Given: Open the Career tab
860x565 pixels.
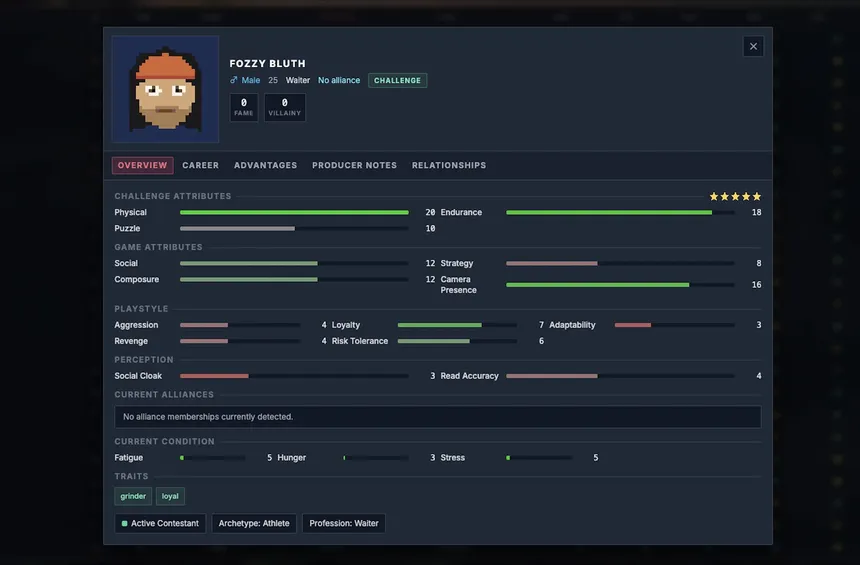Looking at the screenshot, I should [200, 166].
